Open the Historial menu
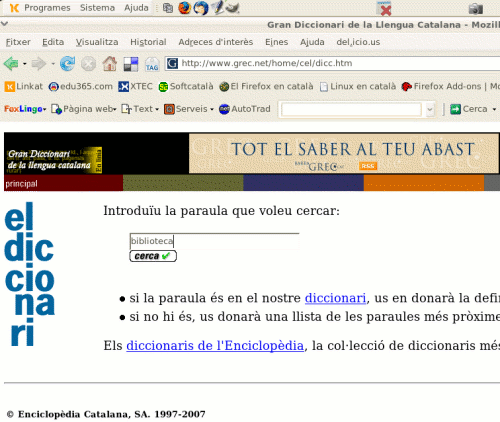The height and width of the screenshot is (422, 500). pyautogui.click(x=148, y=42)
